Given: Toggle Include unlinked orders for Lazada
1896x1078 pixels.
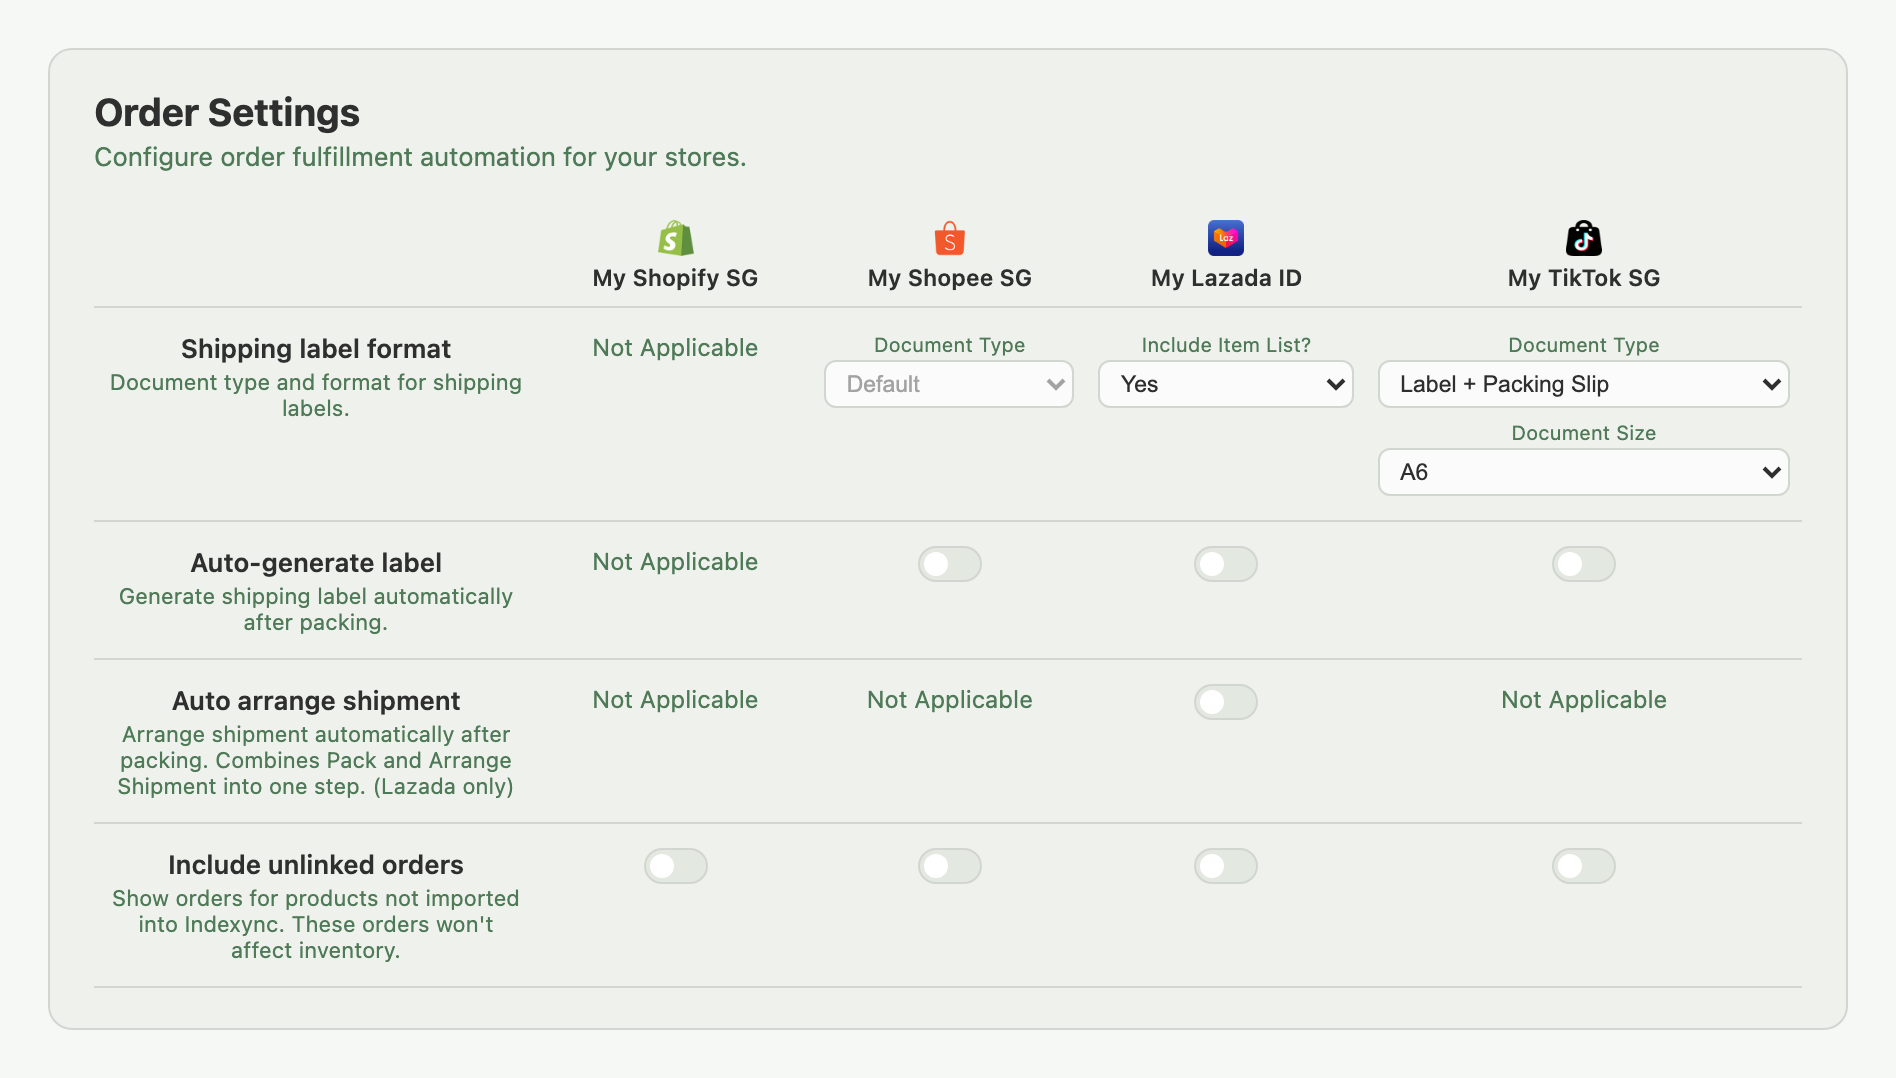Looking at the screenshot, I should pos(1225,866).
